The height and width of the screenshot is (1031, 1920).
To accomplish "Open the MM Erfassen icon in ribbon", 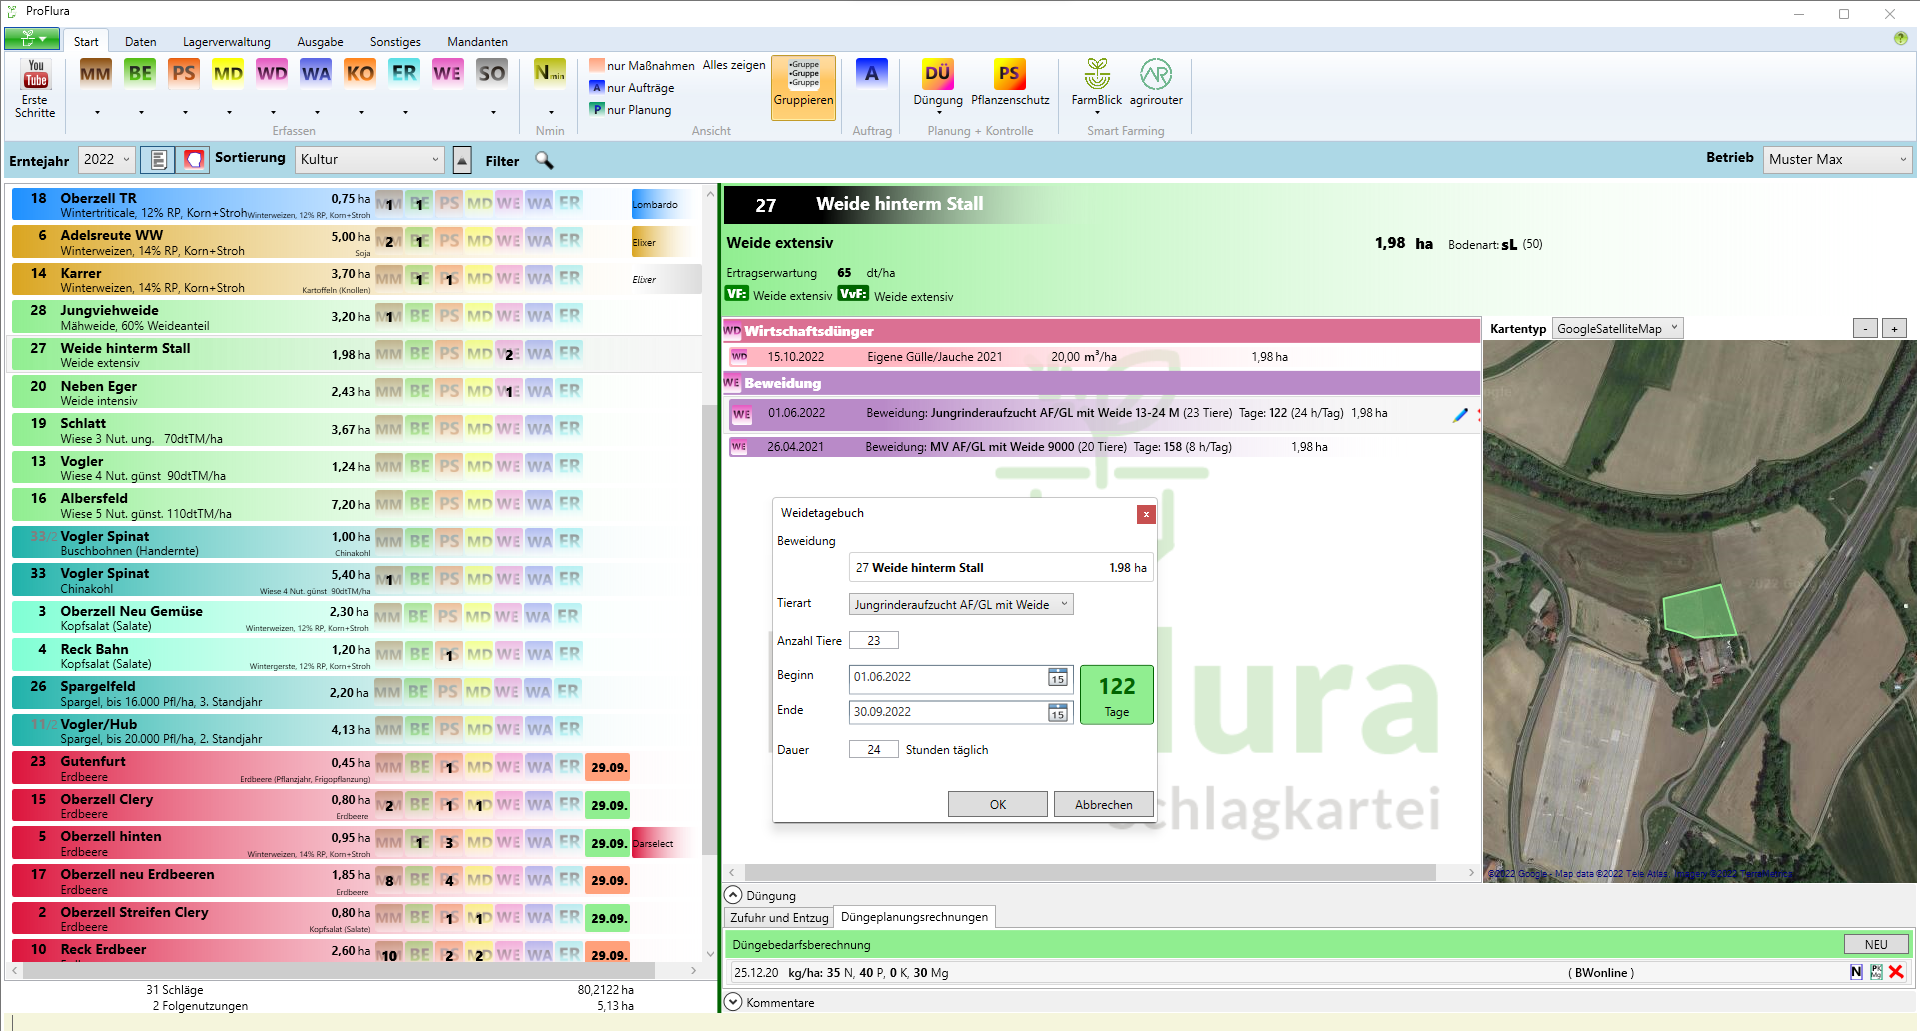I will point(96,73).
